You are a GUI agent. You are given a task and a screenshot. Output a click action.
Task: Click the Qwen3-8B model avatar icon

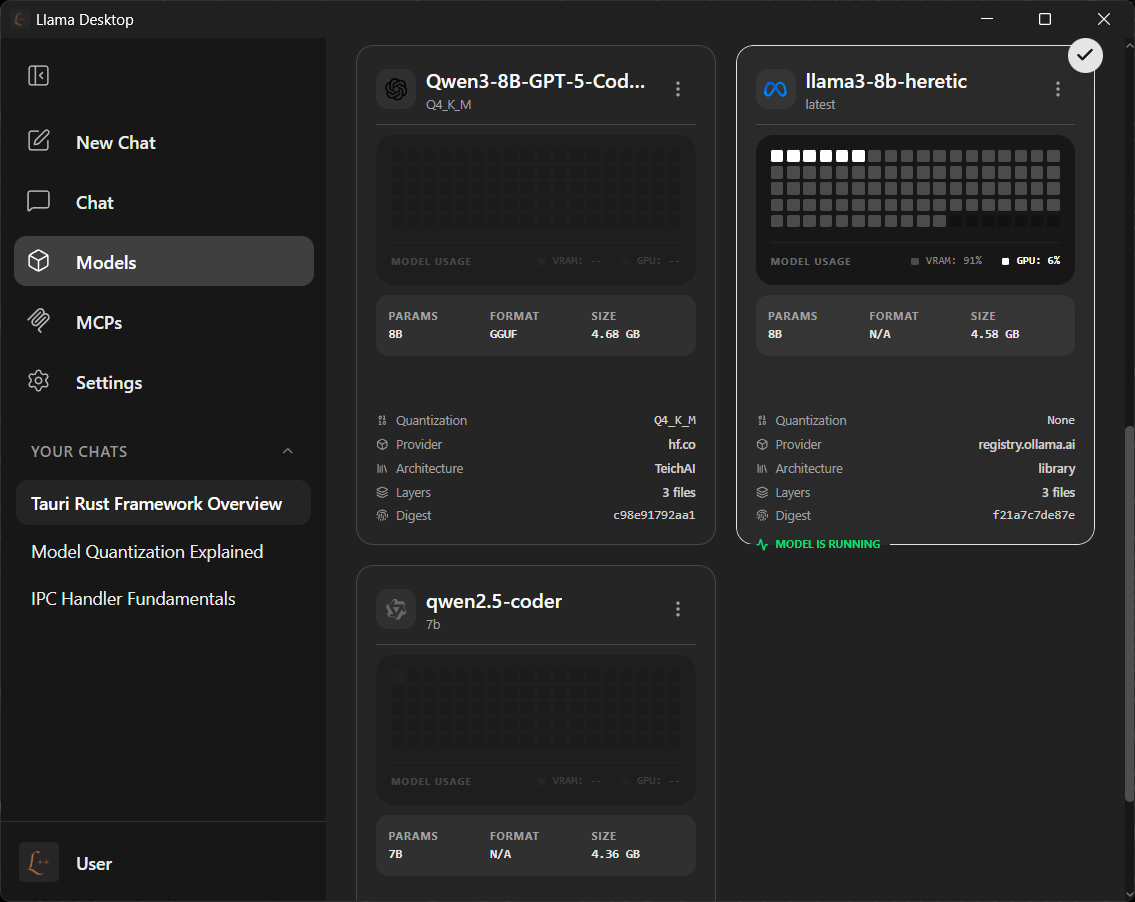tap(396, 89)
